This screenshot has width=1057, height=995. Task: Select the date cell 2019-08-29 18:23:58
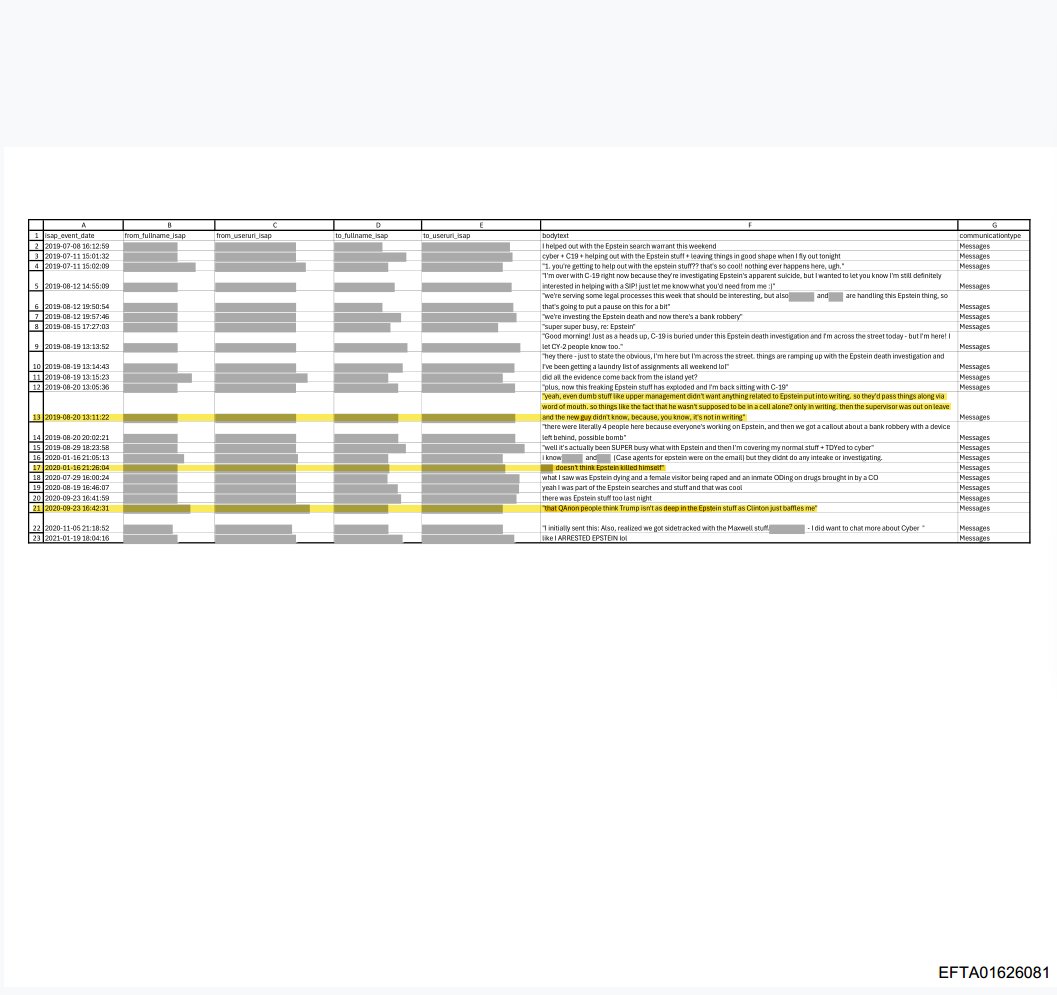click(84, 448)
